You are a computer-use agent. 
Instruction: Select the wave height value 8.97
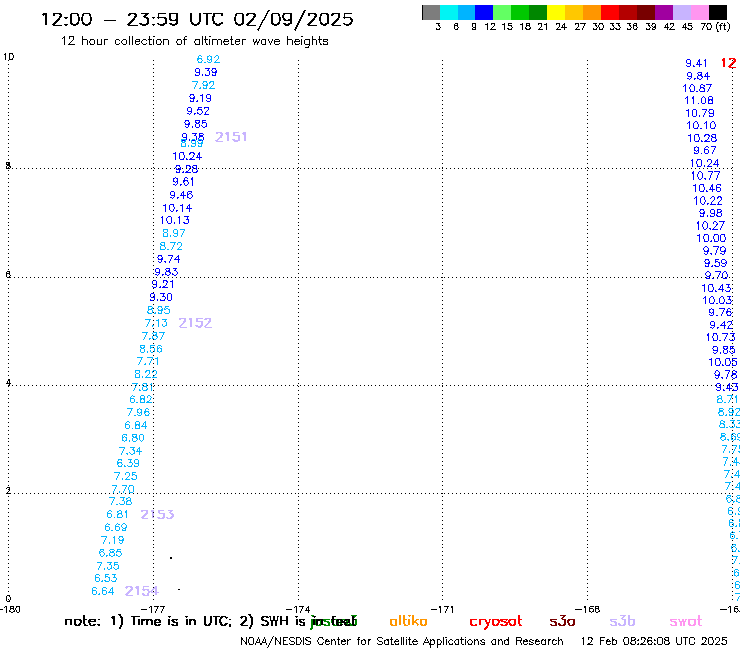click(x=174, y=233)
